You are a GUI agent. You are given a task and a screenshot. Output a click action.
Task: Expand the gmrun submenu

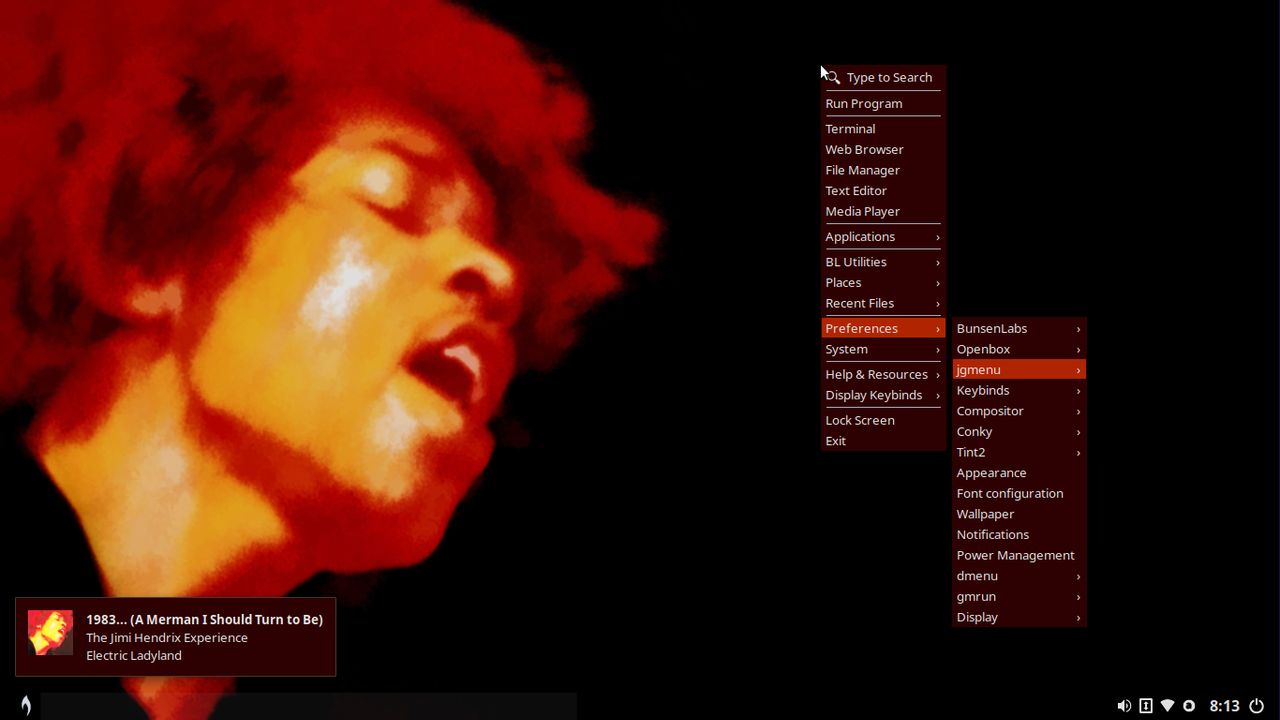pos(1019,596)
